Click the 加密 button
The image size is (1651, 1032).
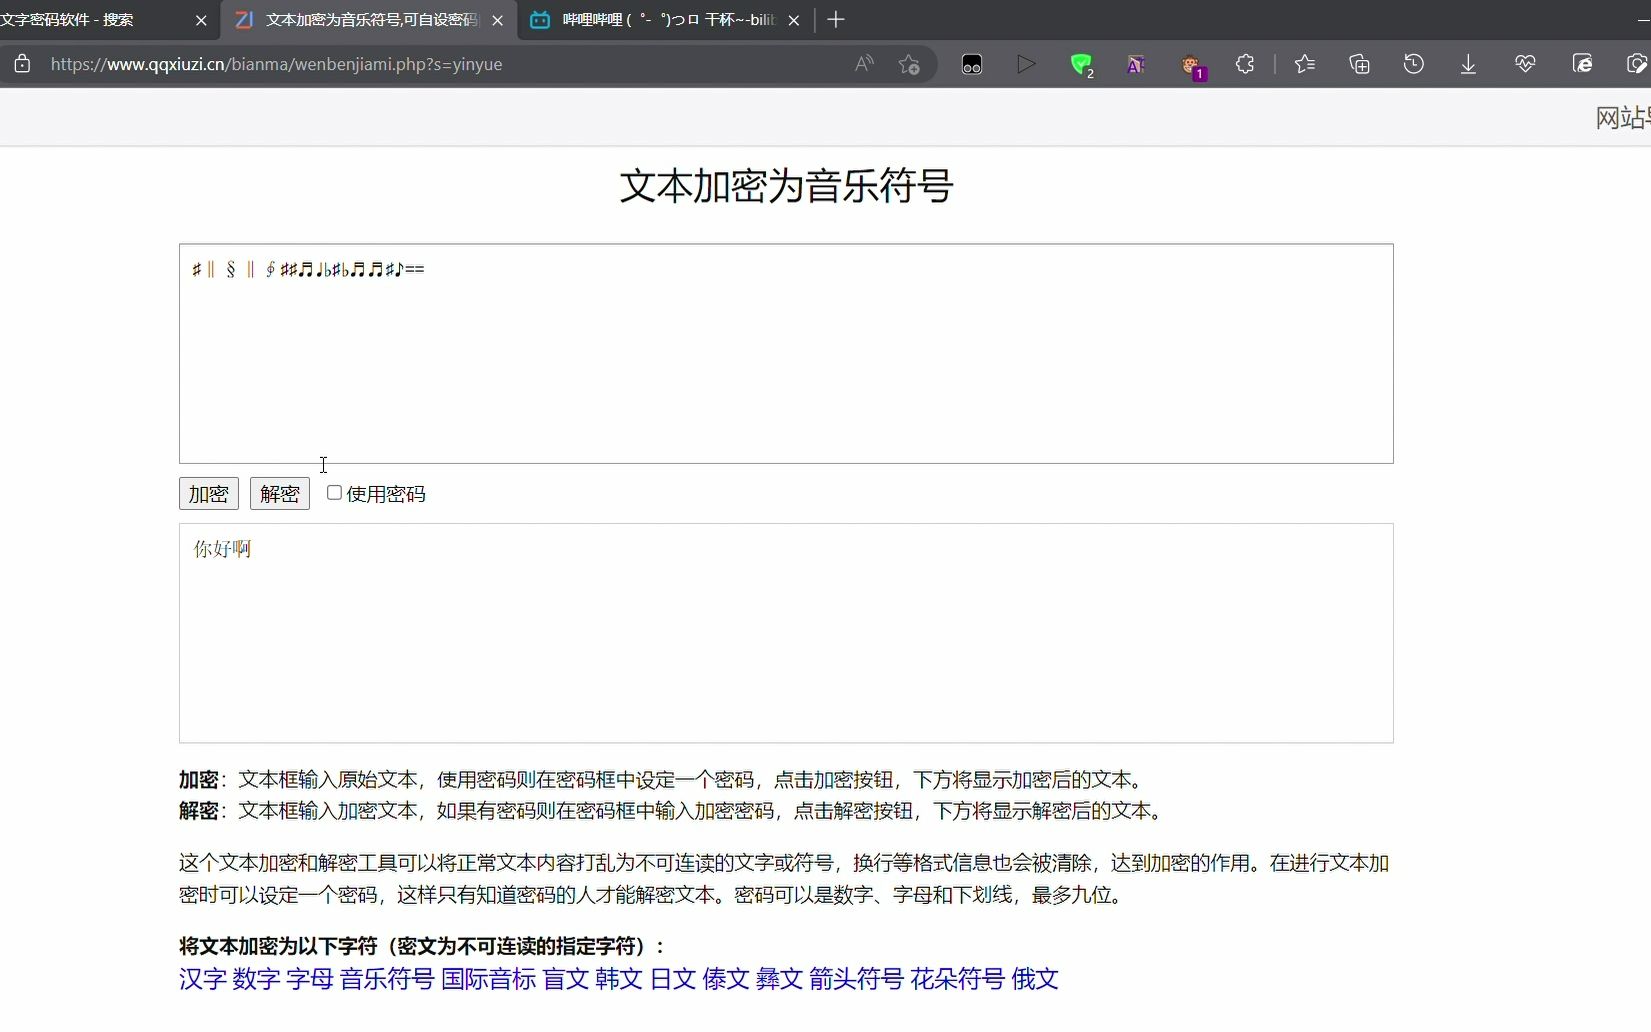(209, 494)
